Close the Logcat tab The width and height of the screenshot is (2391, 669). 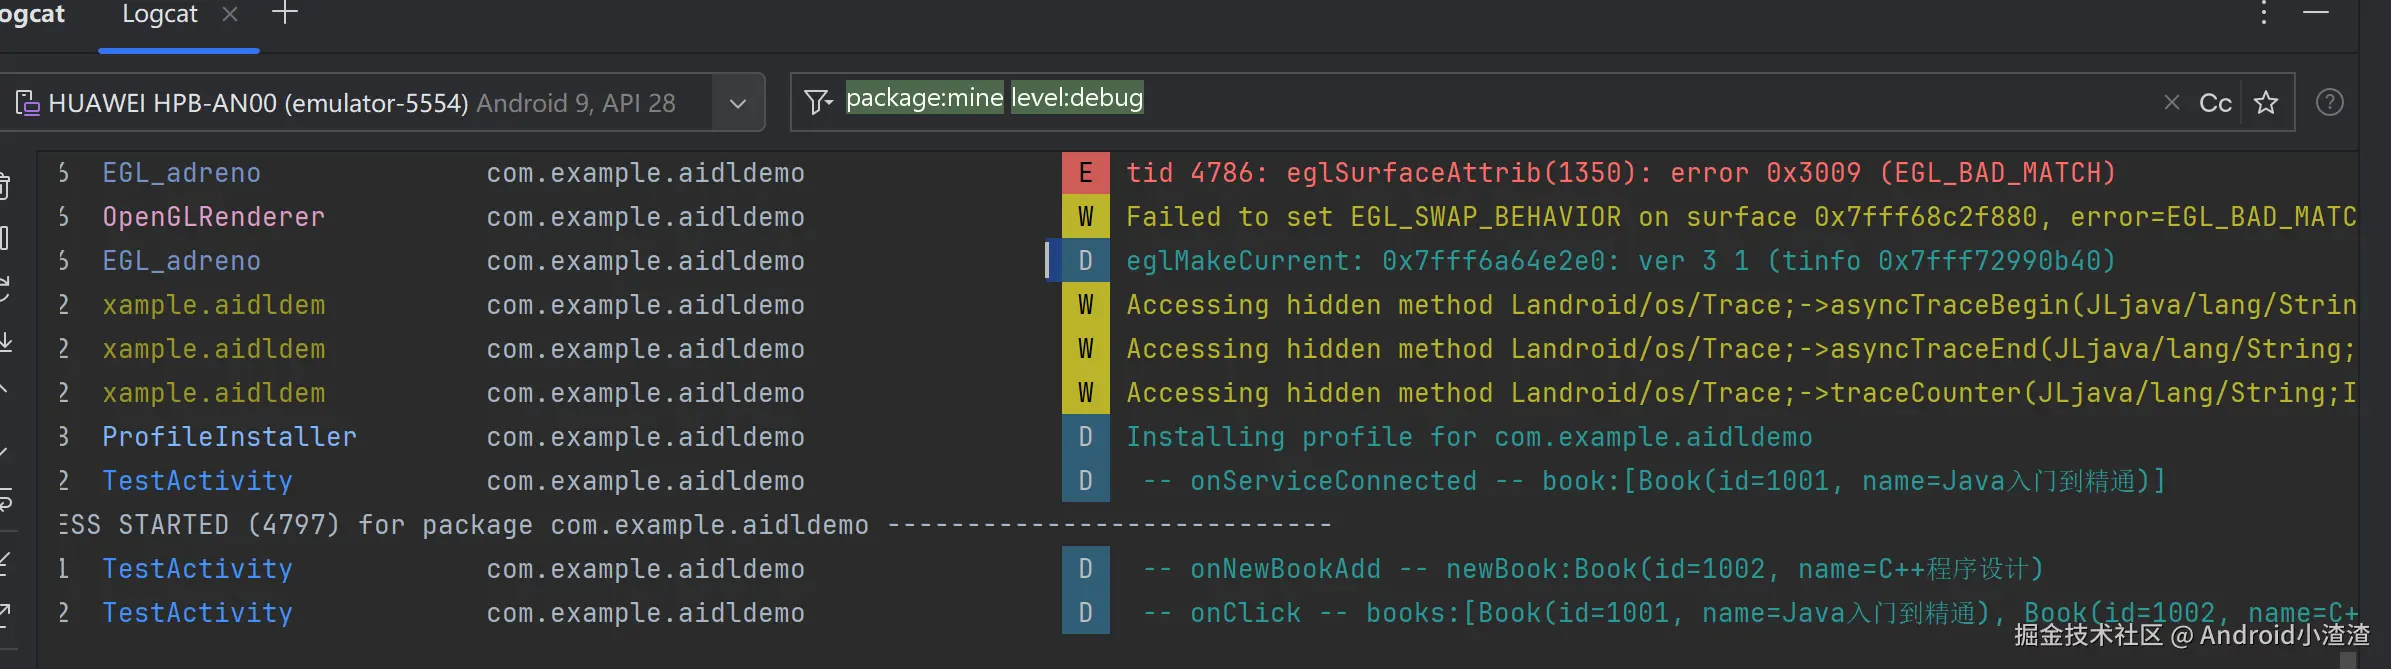click(x=230, y=14)
